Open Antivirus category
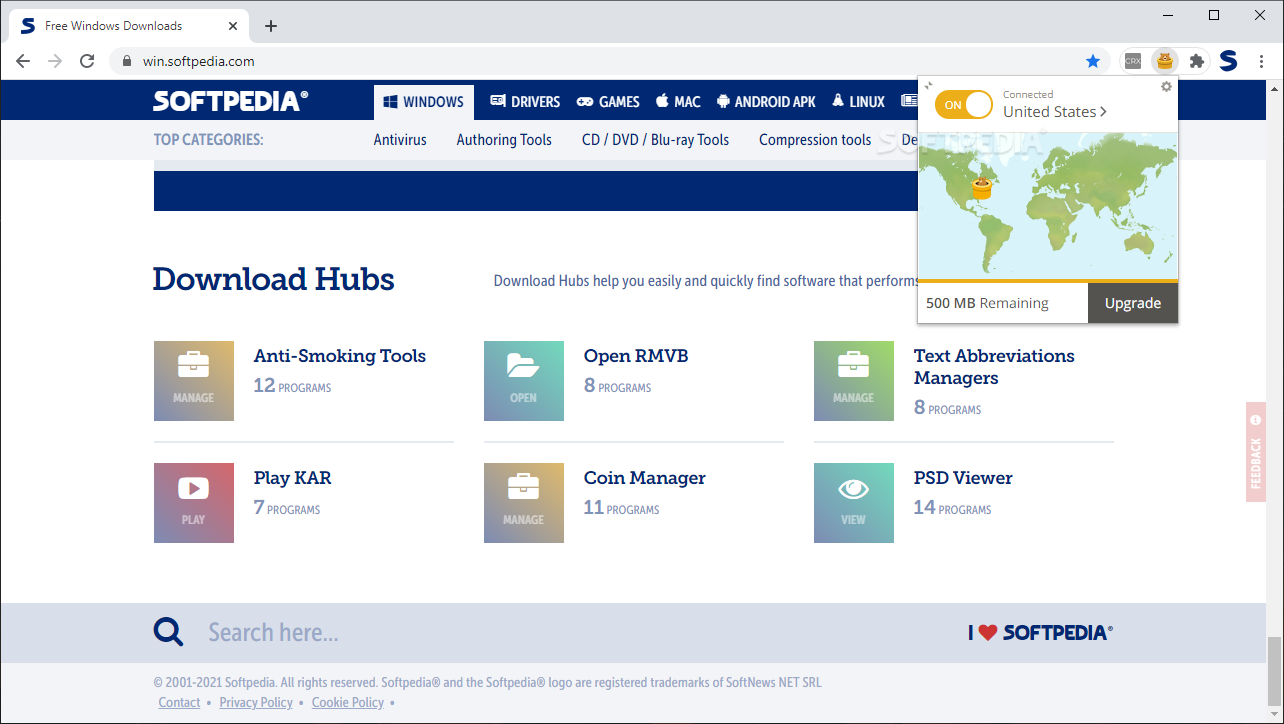 400,140
